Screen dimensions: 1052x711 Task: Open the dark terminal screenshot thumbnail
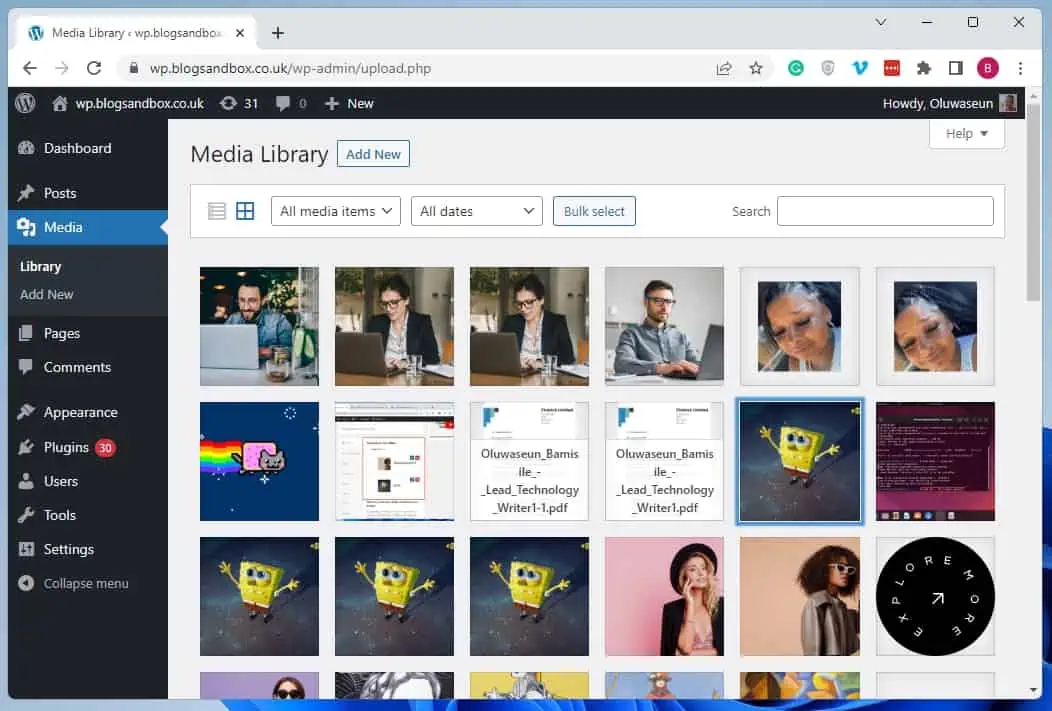[935, 461]
